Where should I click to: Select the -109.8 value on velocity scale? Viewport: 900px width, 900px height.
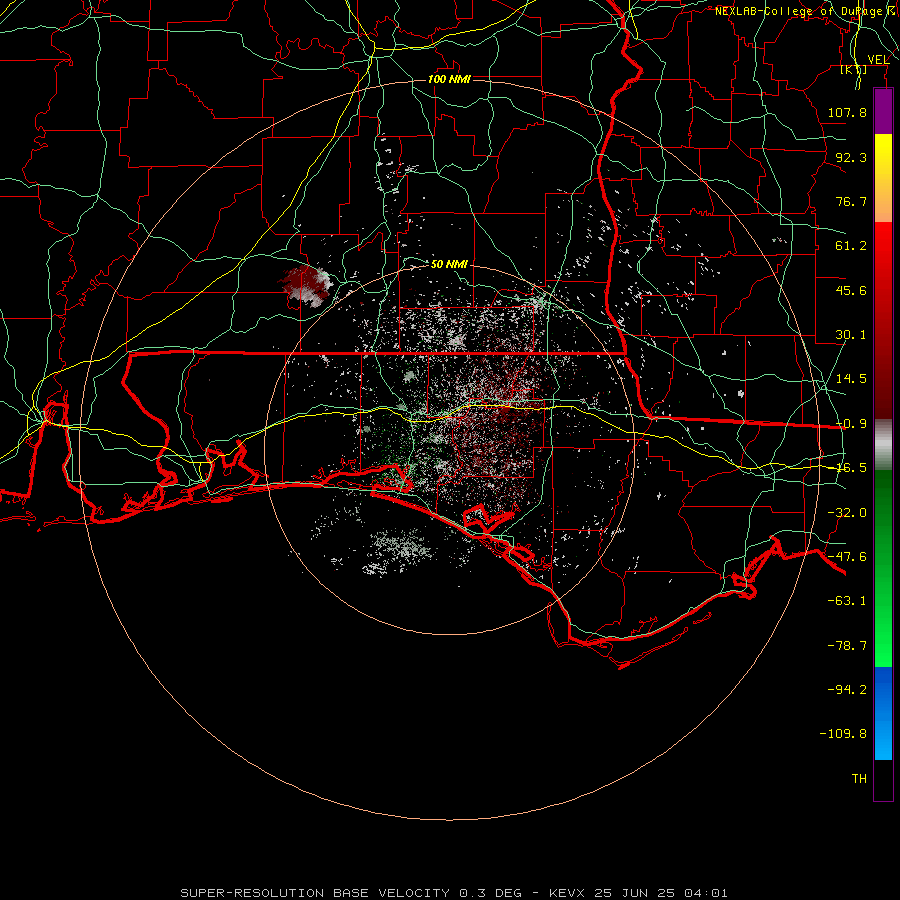tap(843, 734)
